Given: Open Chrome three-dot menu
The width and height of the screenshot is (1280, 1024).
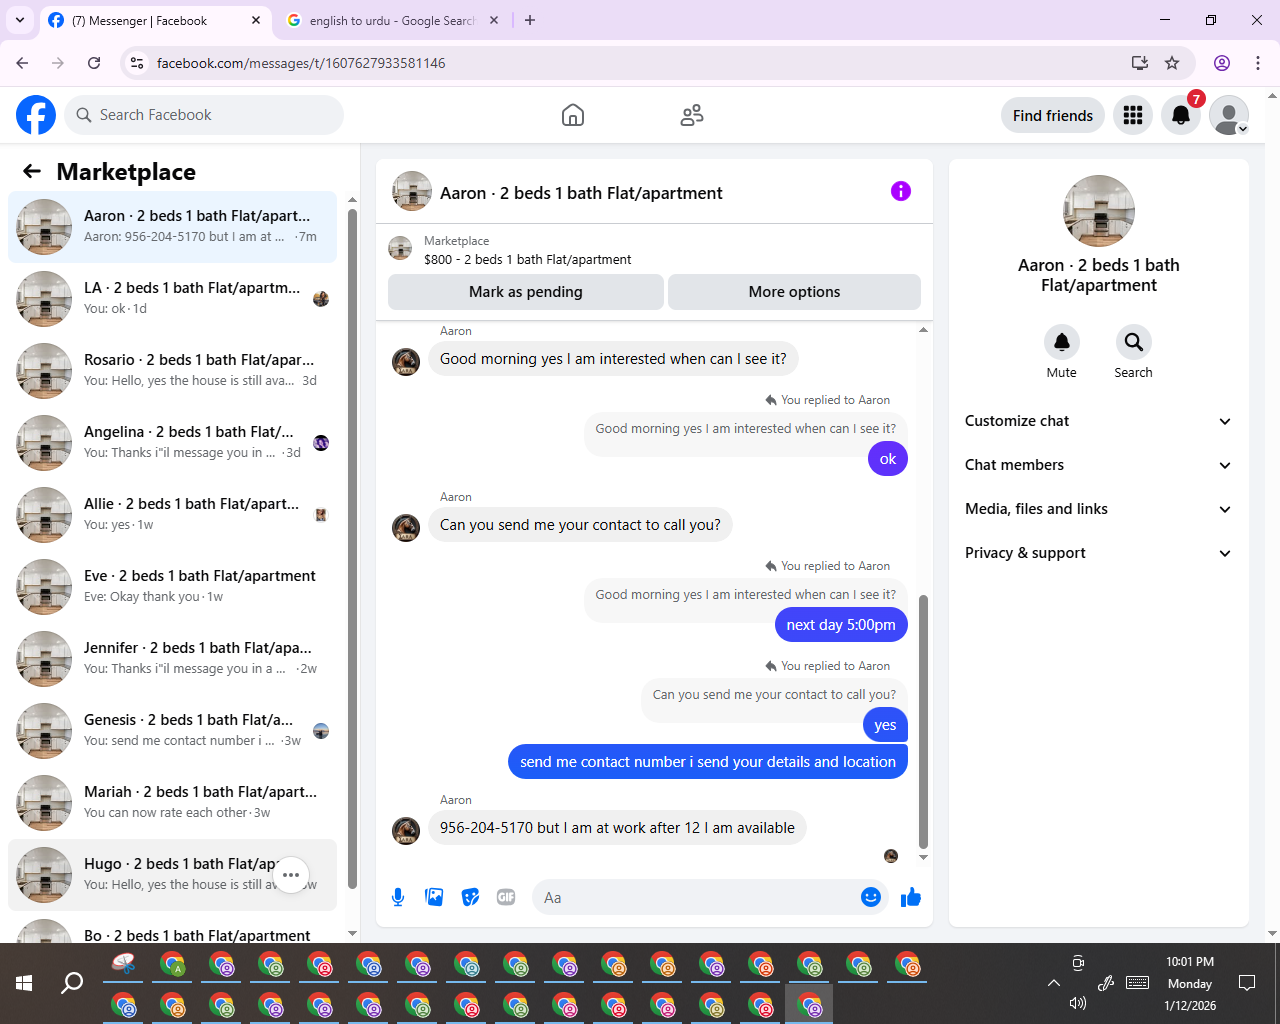Looking at the screenshot, I should (x=1258, y=63).
